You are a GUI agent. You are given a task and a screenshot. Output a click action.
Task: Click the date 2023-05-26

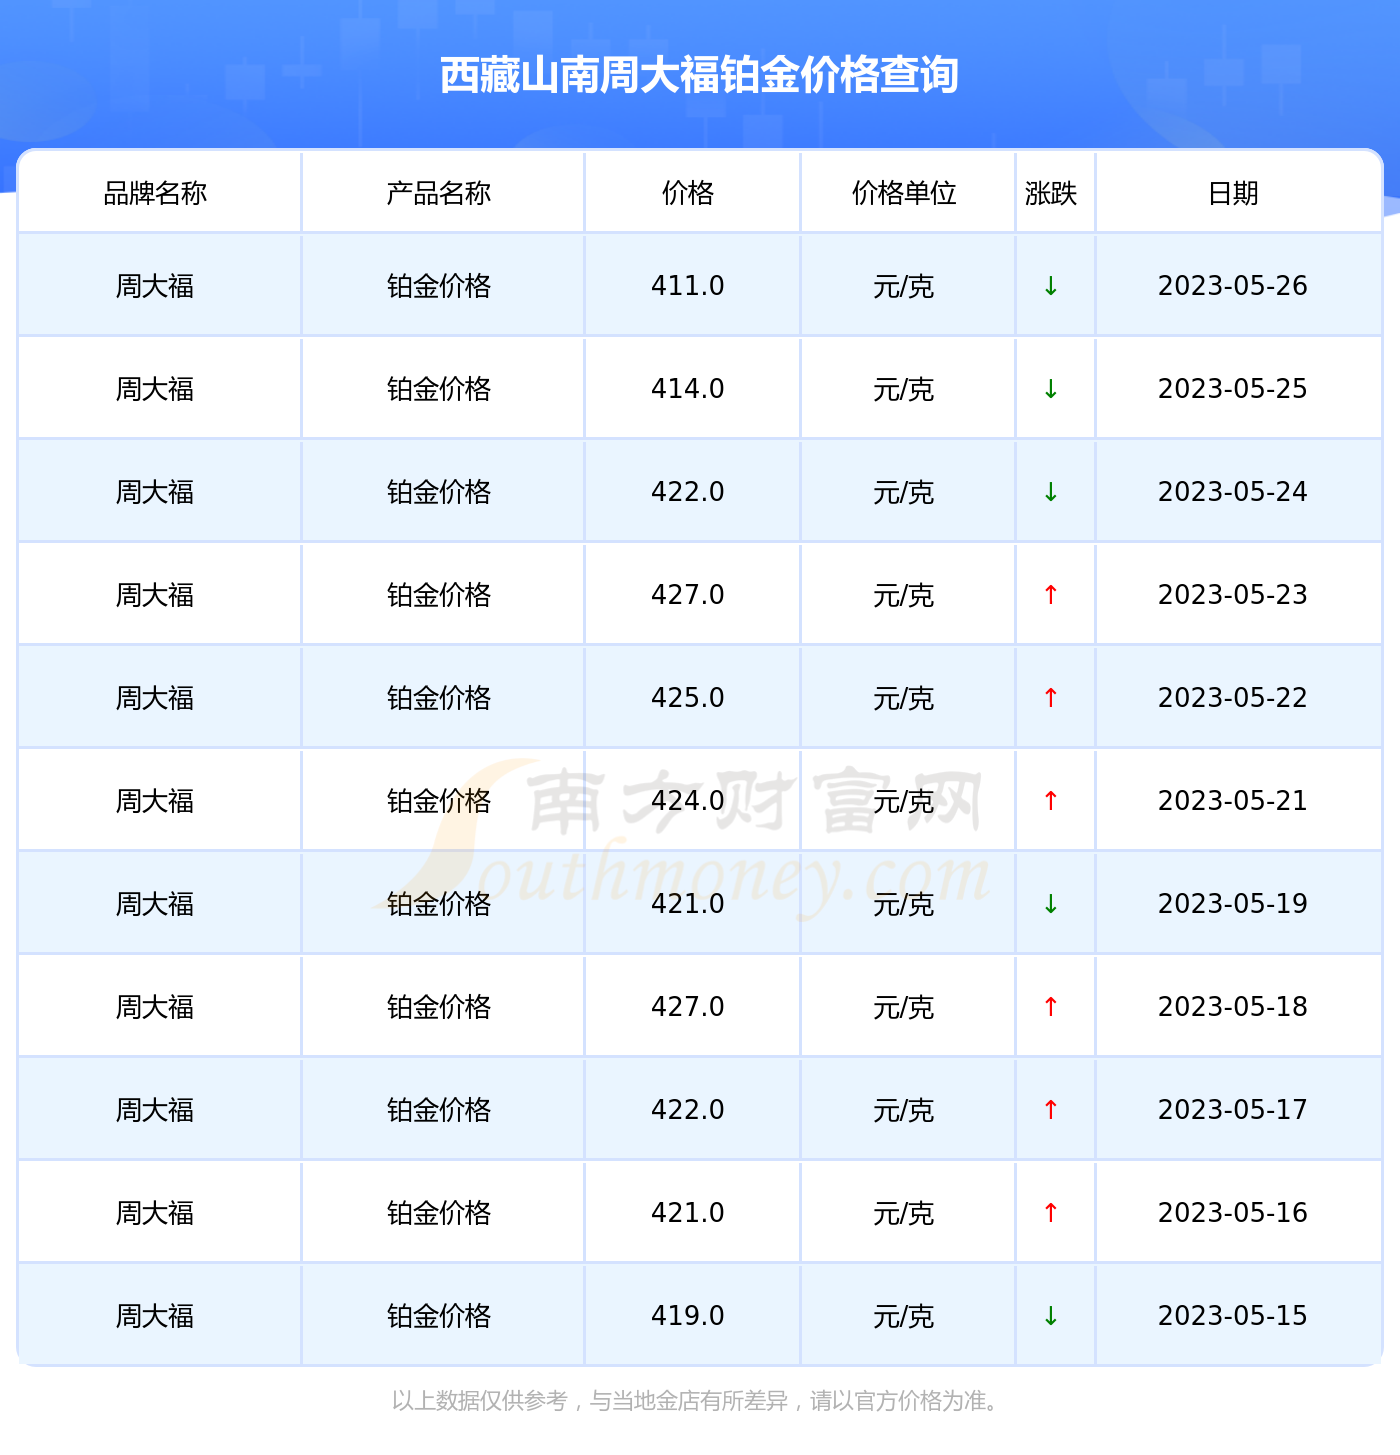1233,286
